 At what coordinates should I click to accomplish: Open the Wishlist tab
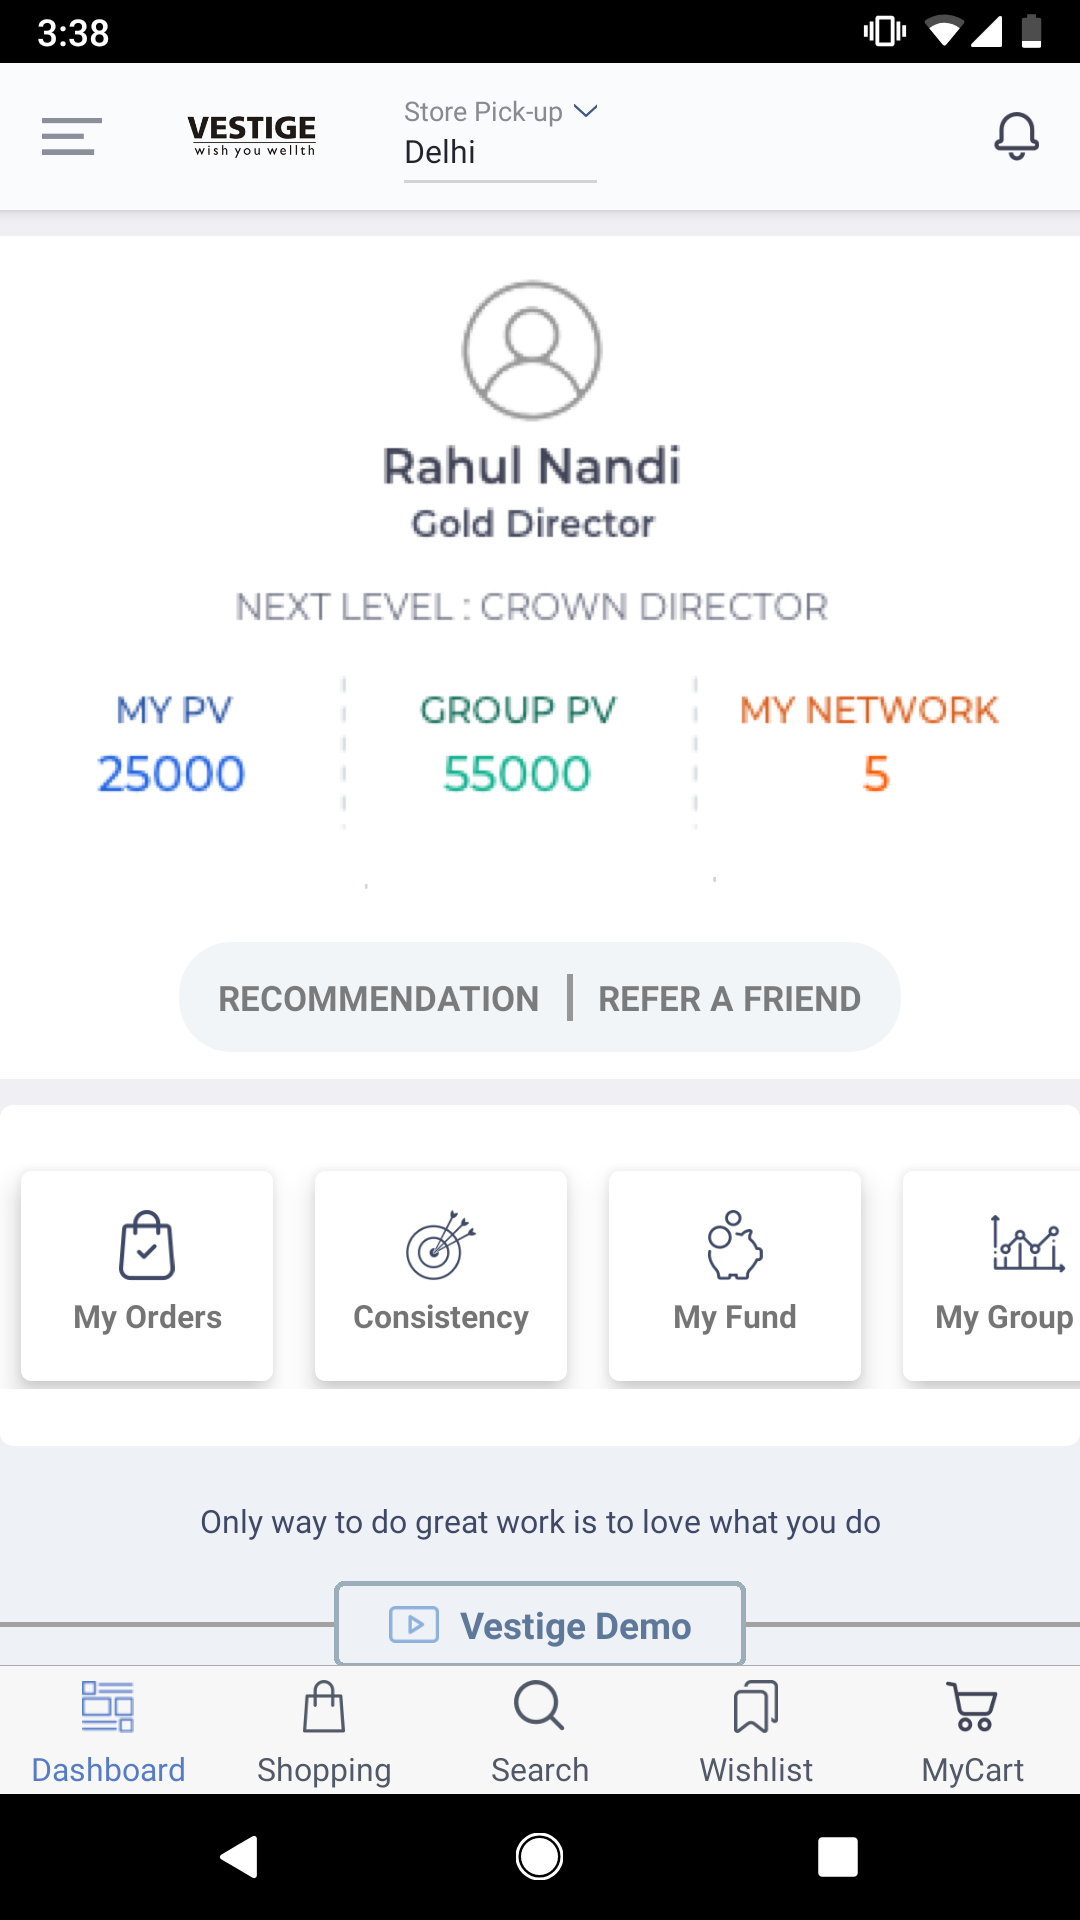tap(756, 1732)
